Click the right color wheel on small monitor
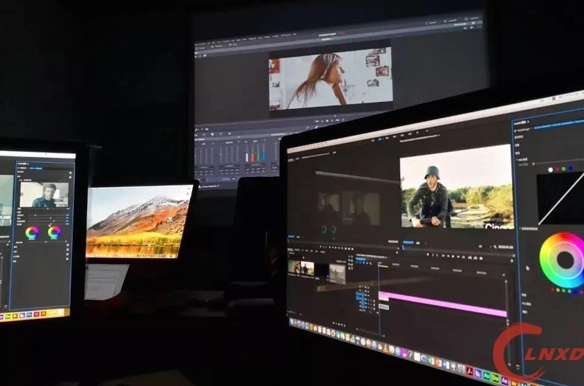This screenshot has height=386, width=584. [54, 232]
